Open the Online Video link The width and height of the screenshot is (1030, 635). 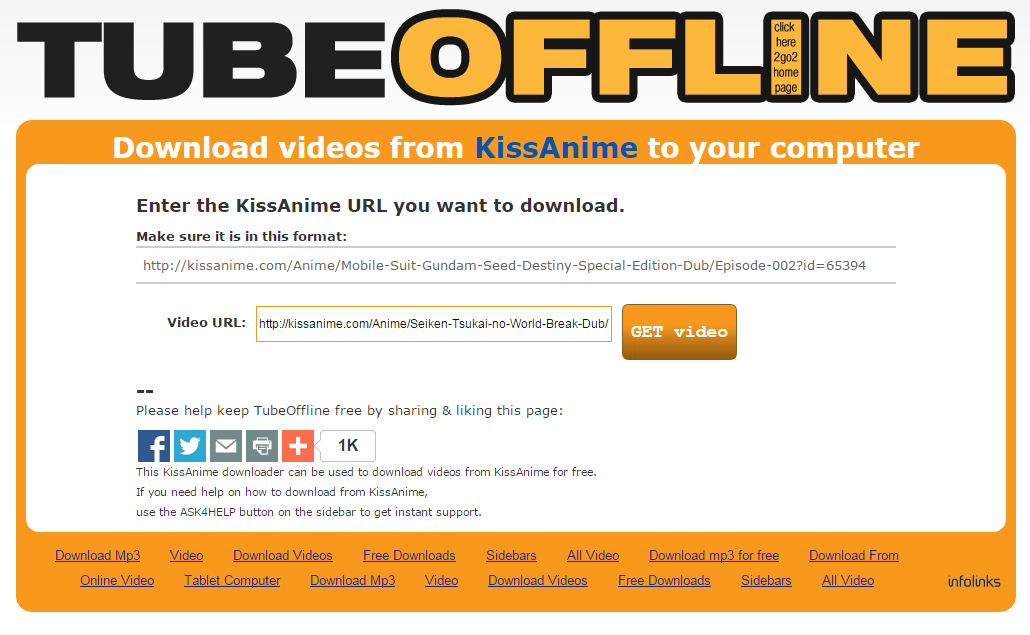coord(117,580)
